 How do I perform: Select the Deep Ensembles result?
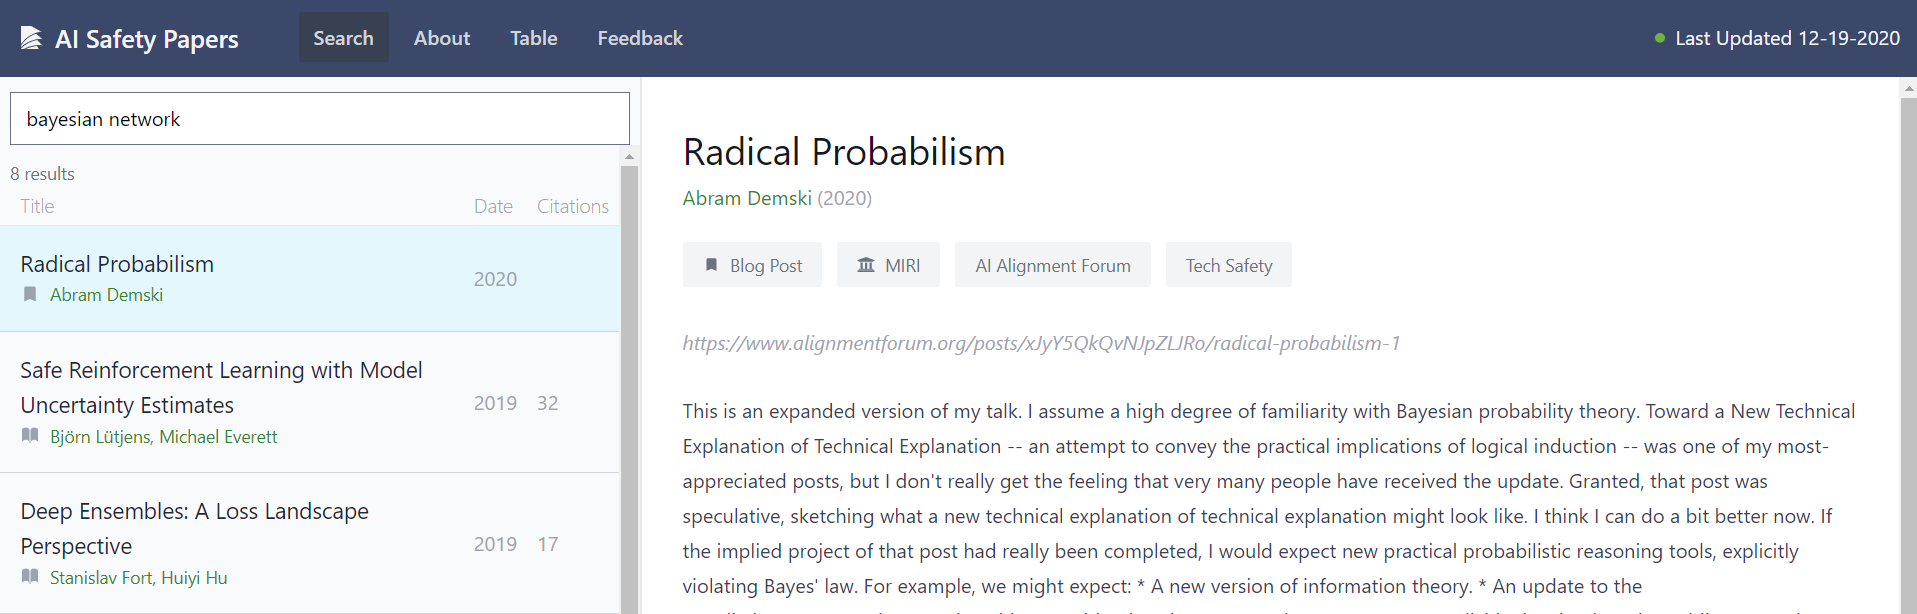[310, 543]
